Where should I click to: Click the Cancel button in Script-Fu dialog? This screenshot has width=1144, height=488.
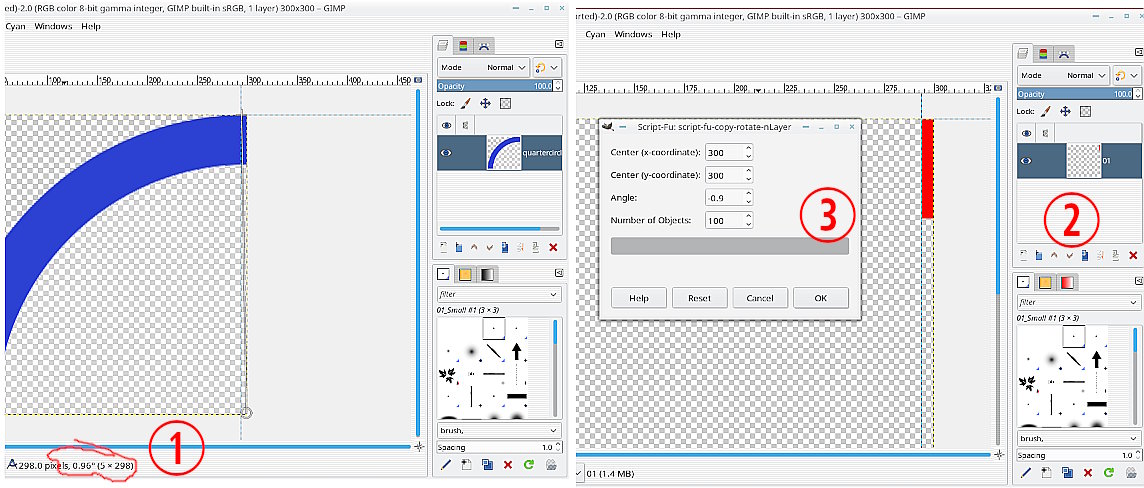pos(760,298)
